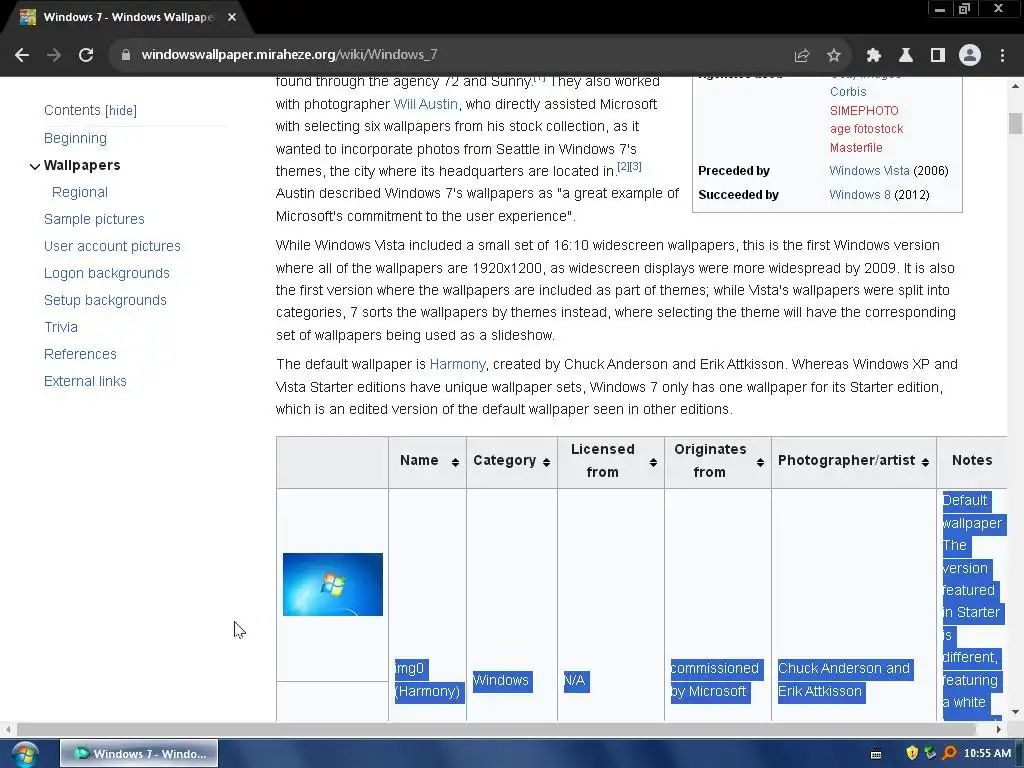The width and height of the screenshot is (1024, 768).
Task: Open the Corbis agency link
Action: coord(848,92)
